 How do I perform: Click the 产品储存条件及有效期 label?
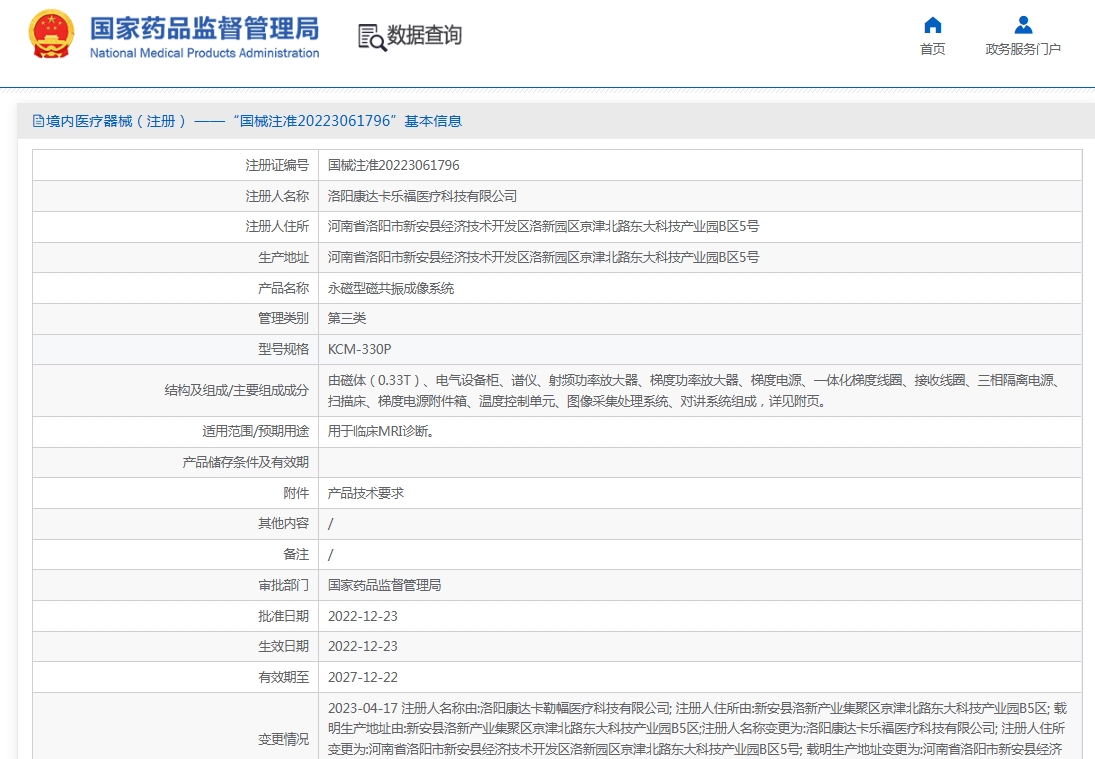click(246, 462)
